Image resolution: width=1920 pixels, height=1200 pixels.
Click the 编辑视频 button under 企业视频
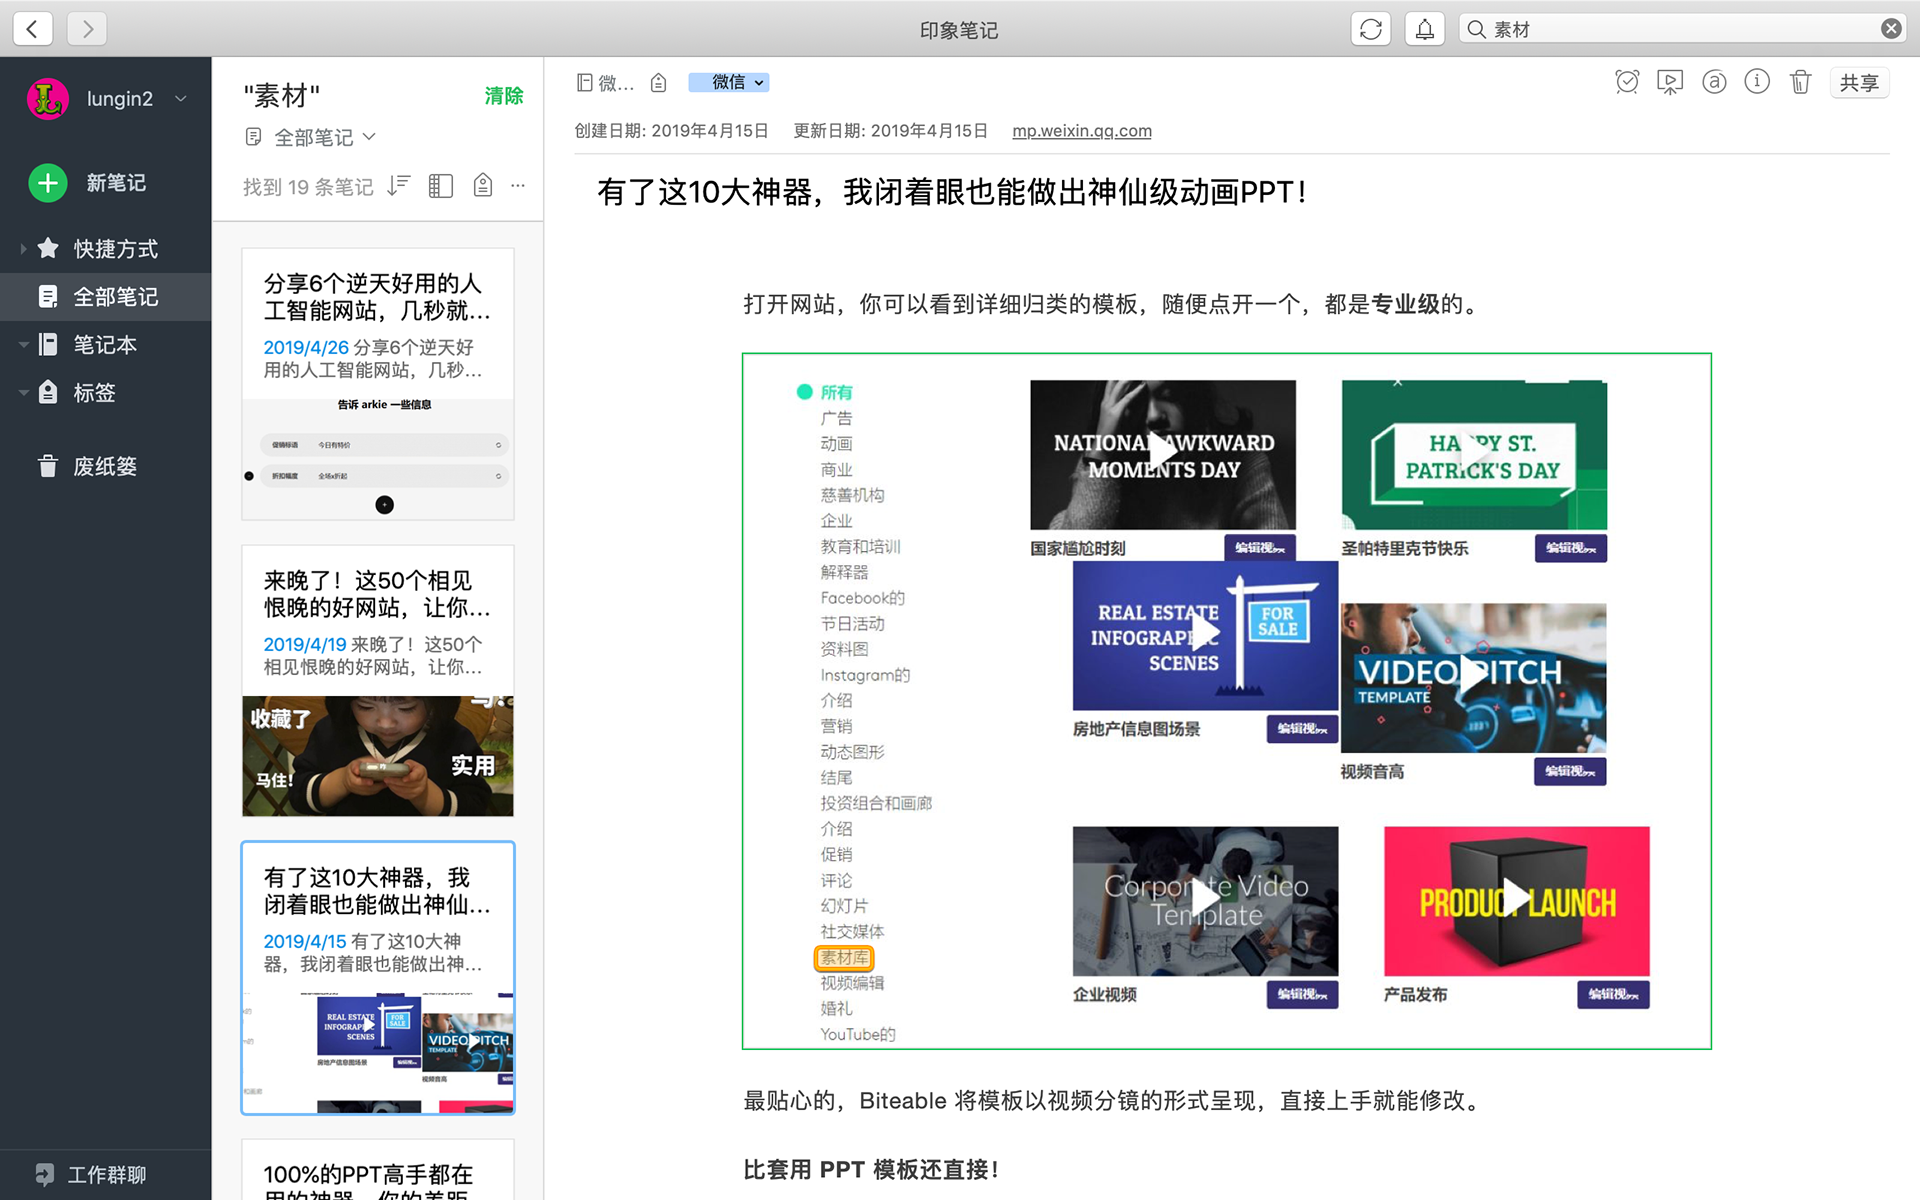1302,994
